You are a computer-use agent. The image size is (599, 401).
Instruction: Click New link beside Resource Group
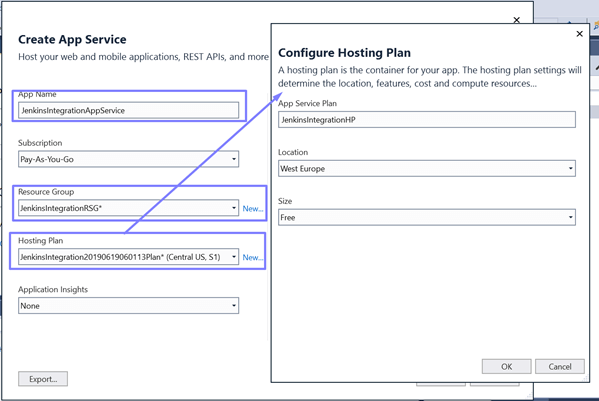click(253, 209)
